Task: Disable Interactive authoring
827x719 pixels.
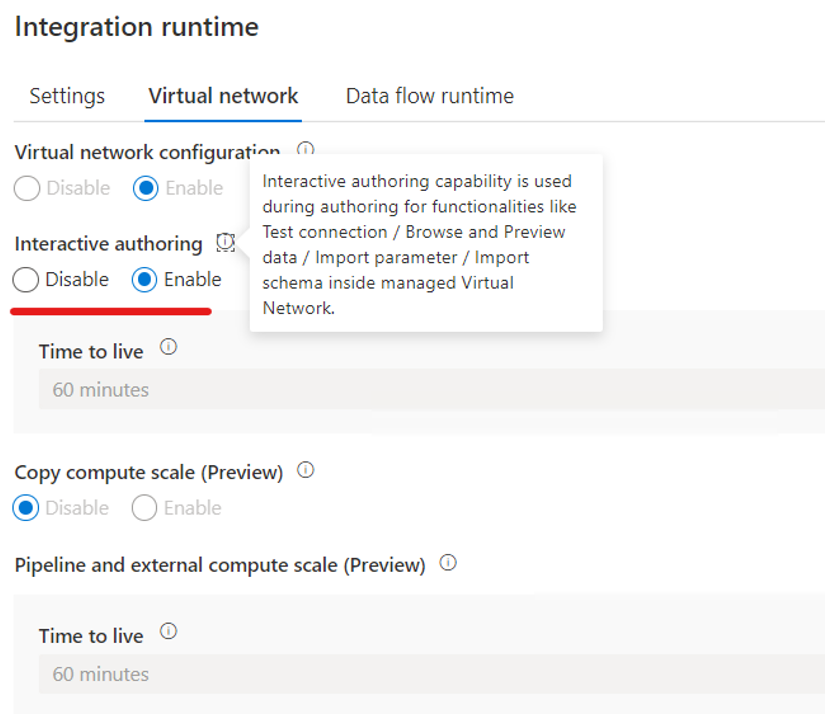Action: click(24, 280)
